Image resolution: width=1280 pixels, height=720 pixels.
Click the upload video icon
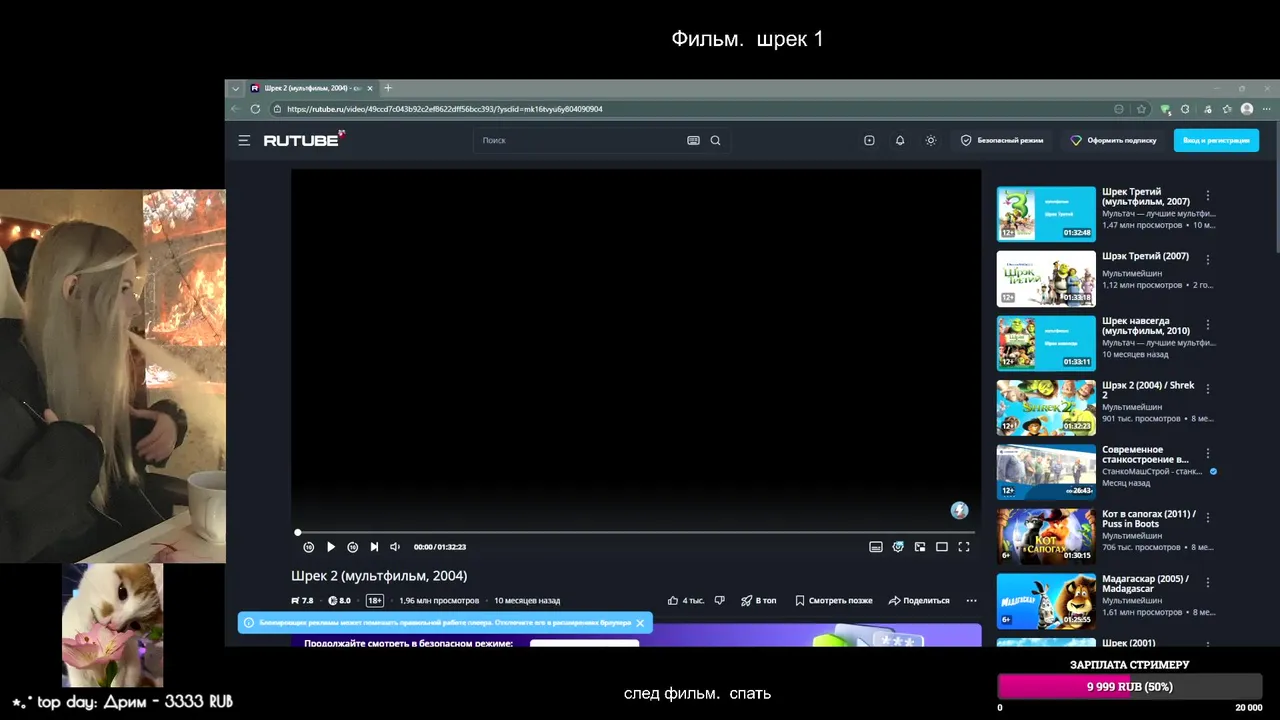click(x=869, y=141)
